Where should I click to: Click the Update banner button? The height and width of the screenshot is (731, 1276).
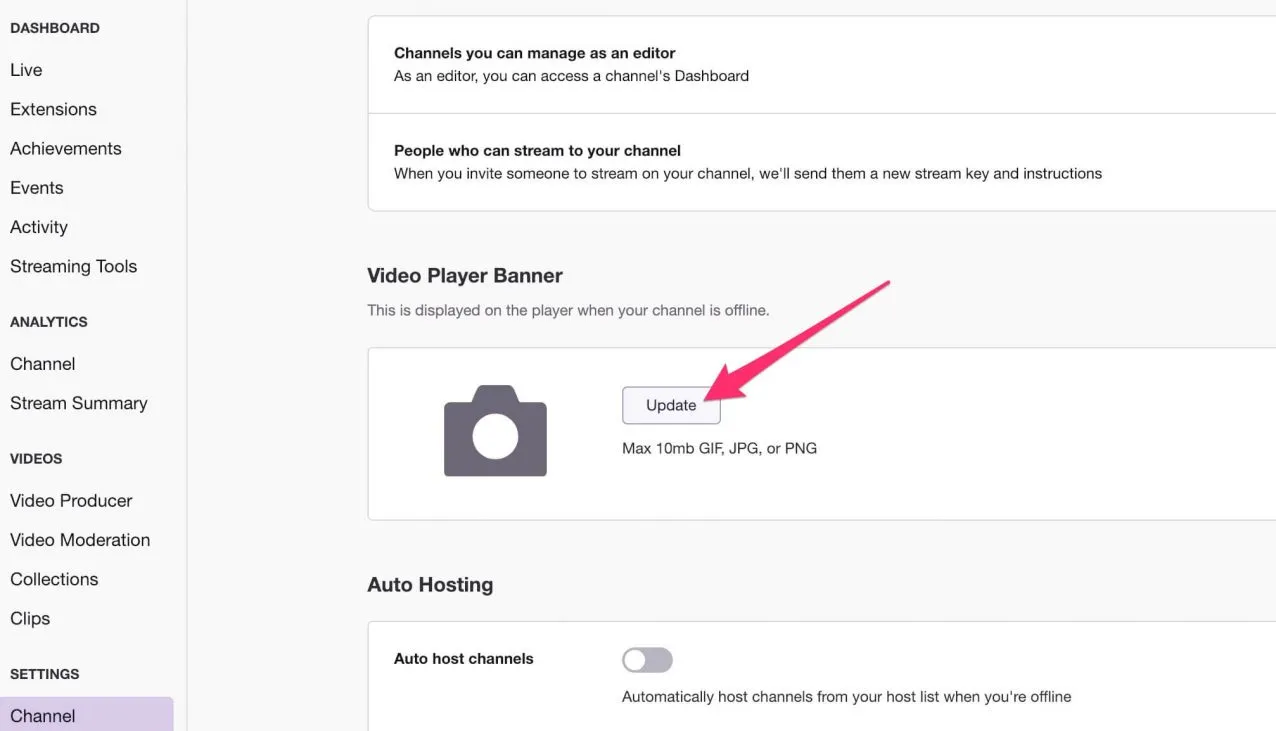[671, 405]
